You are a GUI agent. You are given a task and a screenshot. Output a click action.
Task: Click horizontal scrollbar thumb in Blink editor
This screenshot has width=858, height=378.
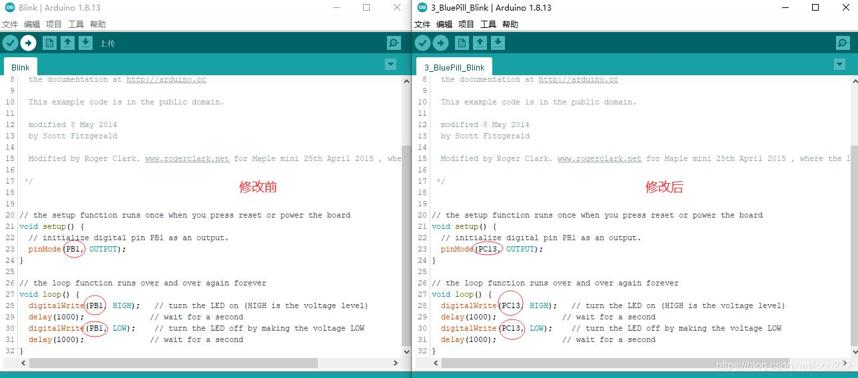173,363
